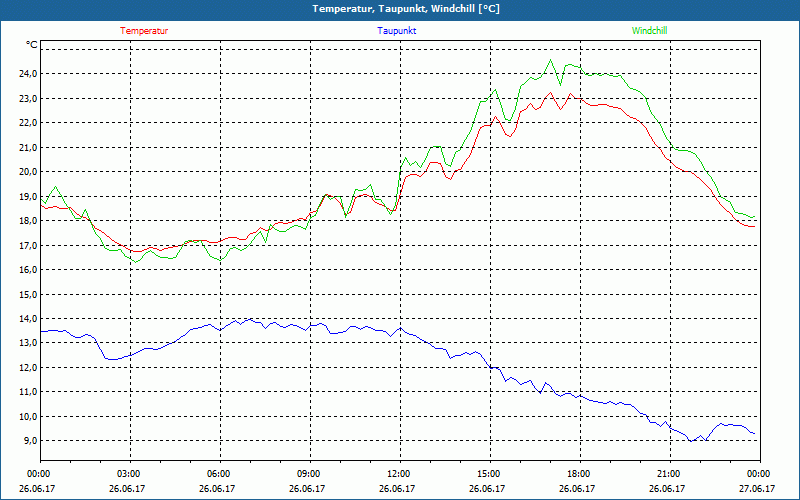The height and width of the screenshot is (500, 800).
Task: Click the 10,0 y-axis value
Action: [29, 416]
